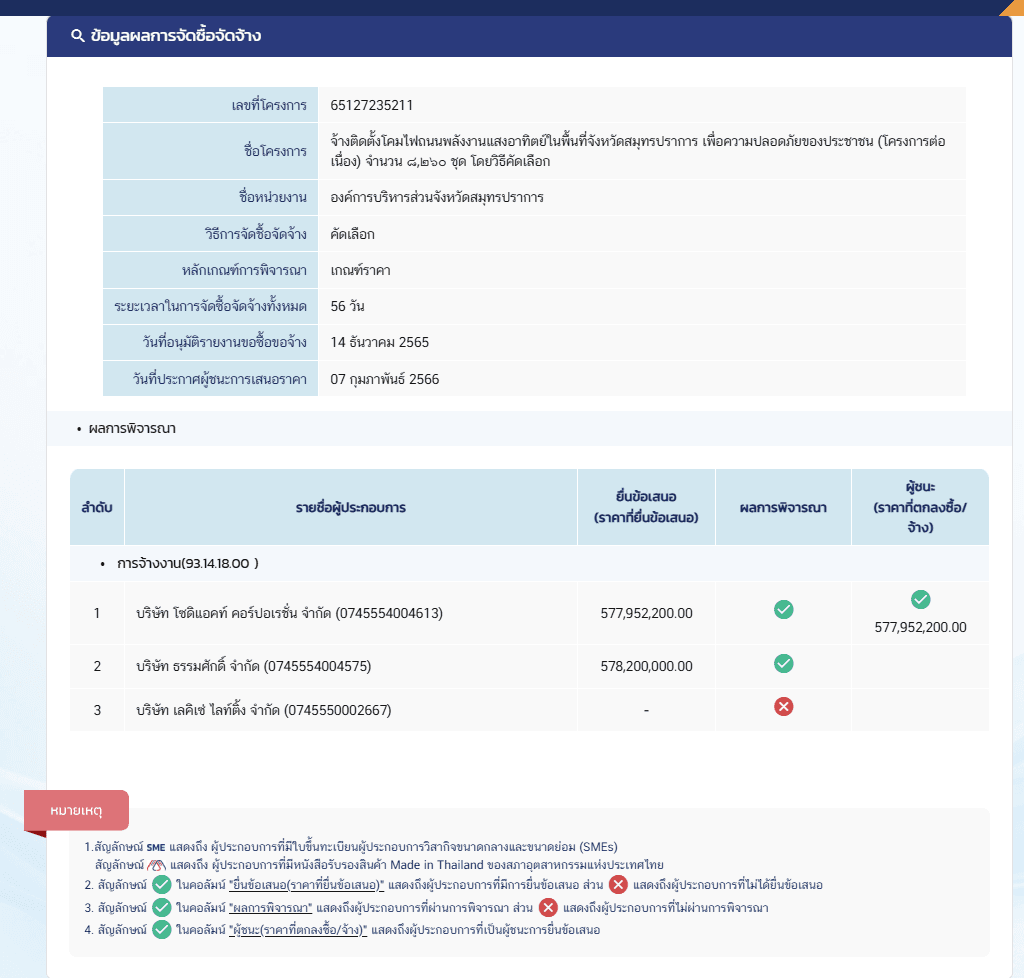Click the green winner check above 577,952,200.00

[920, 599]
